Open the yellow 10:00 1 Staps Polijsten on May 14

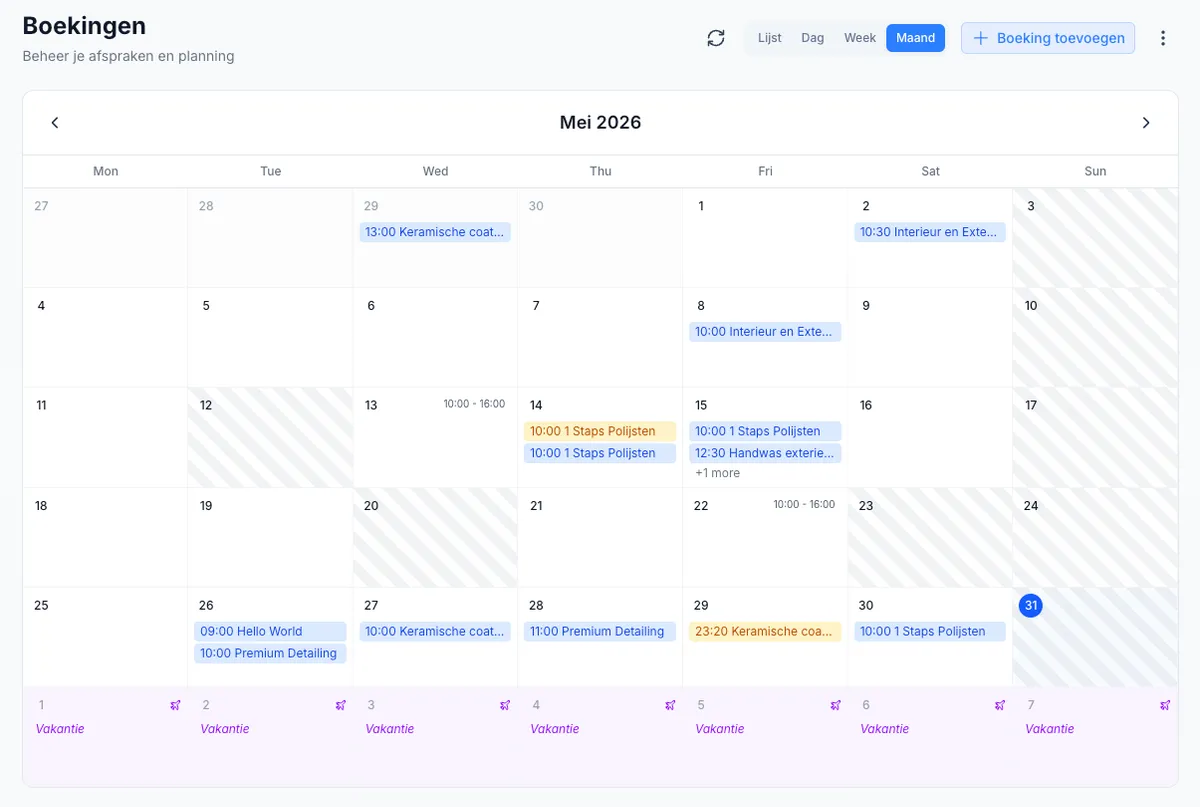point(600,432)
